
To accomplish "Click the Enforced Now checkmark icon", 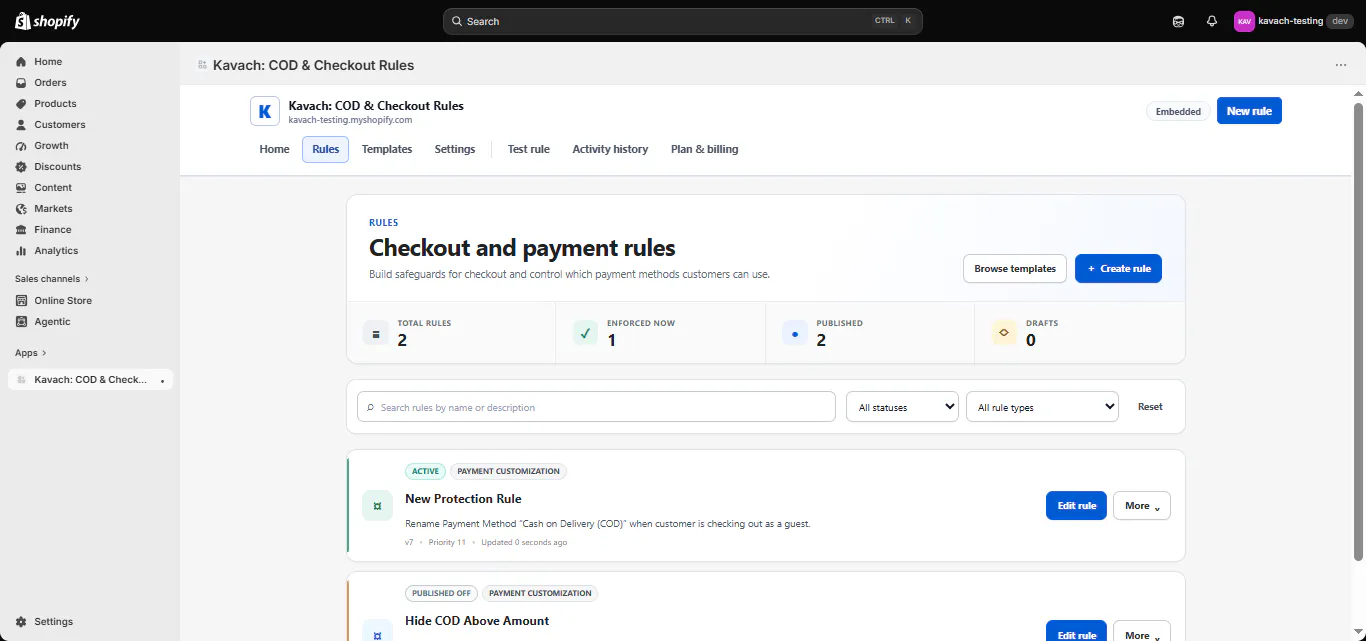I will 585,334.
